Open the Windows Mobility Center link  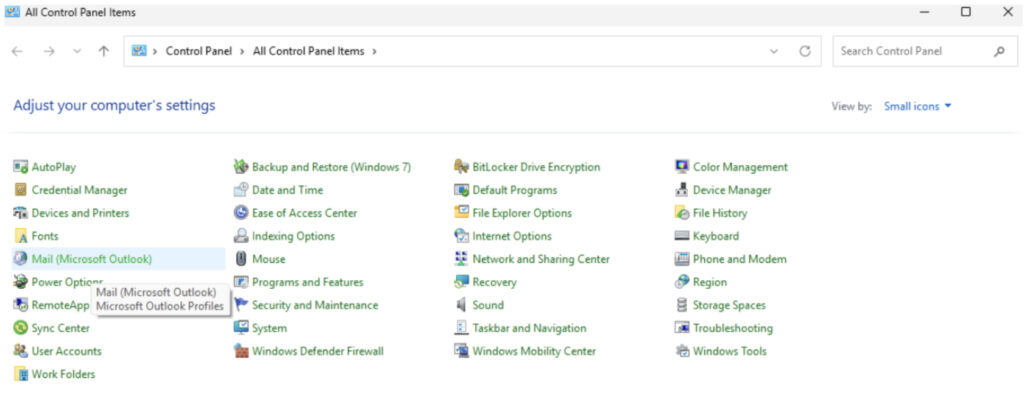click(534, 351)
